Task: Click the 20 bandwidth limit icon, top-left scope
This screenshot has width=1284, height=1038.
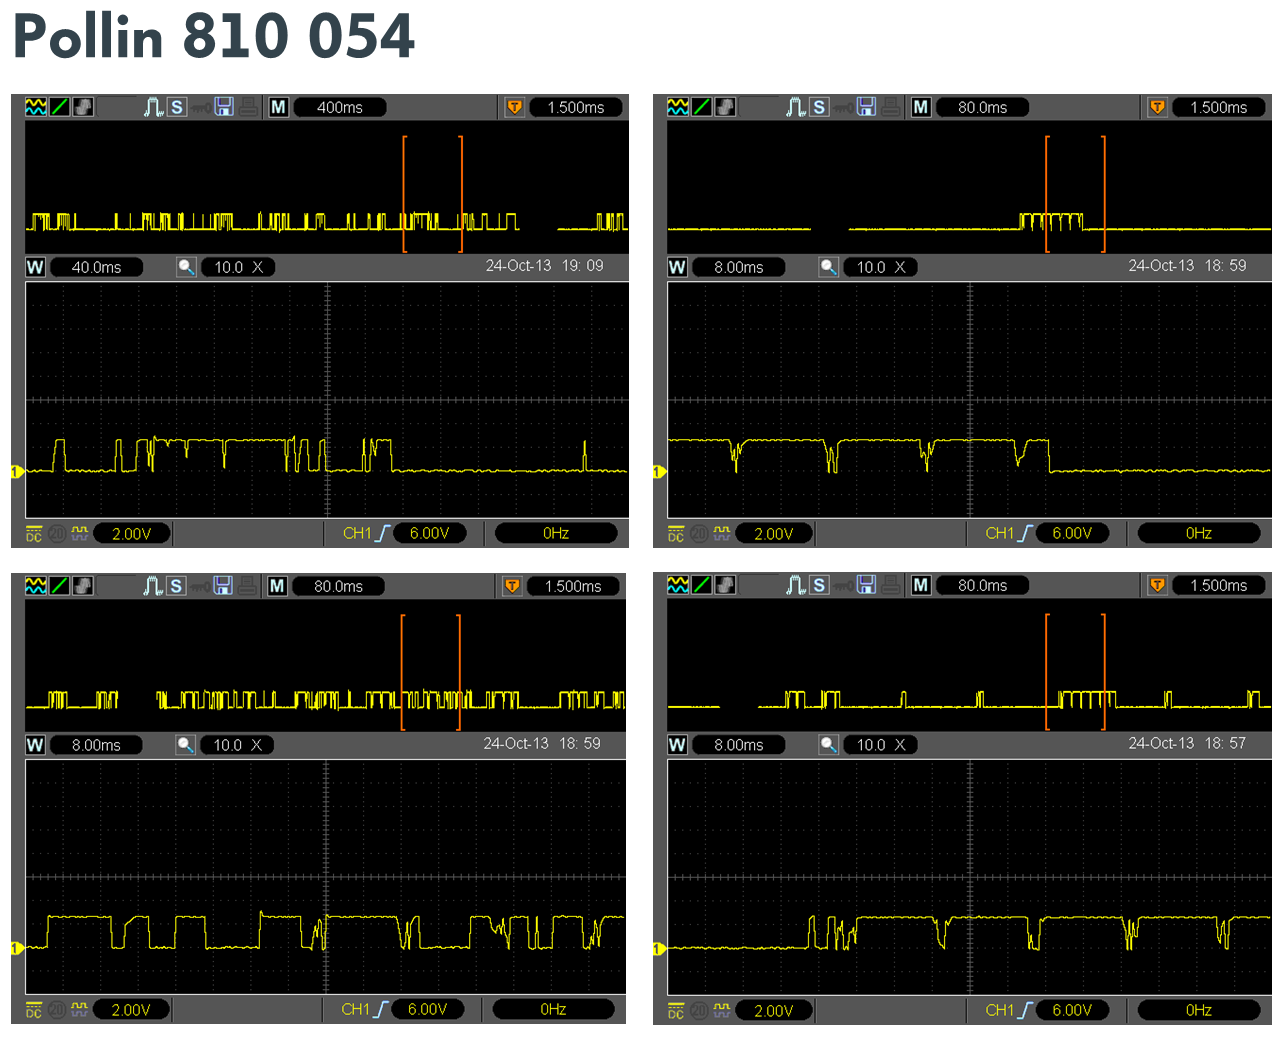Action: [57, 534]
